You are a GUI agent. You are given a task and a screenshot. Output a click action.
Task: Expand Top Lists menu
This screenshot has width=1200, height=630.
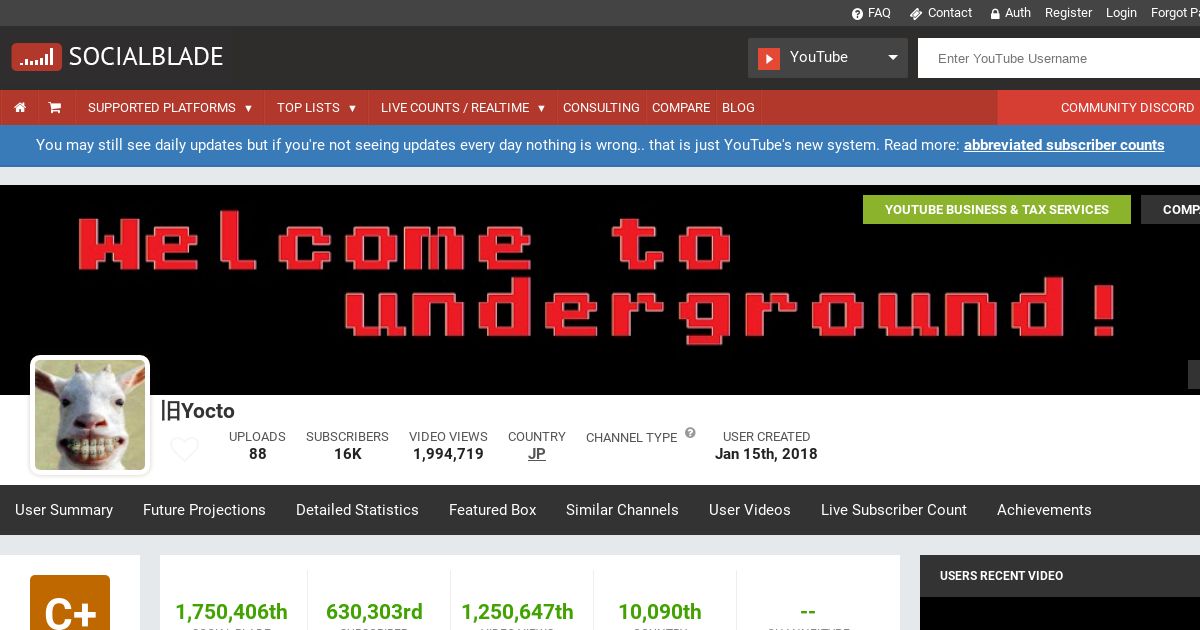point(317,108)
